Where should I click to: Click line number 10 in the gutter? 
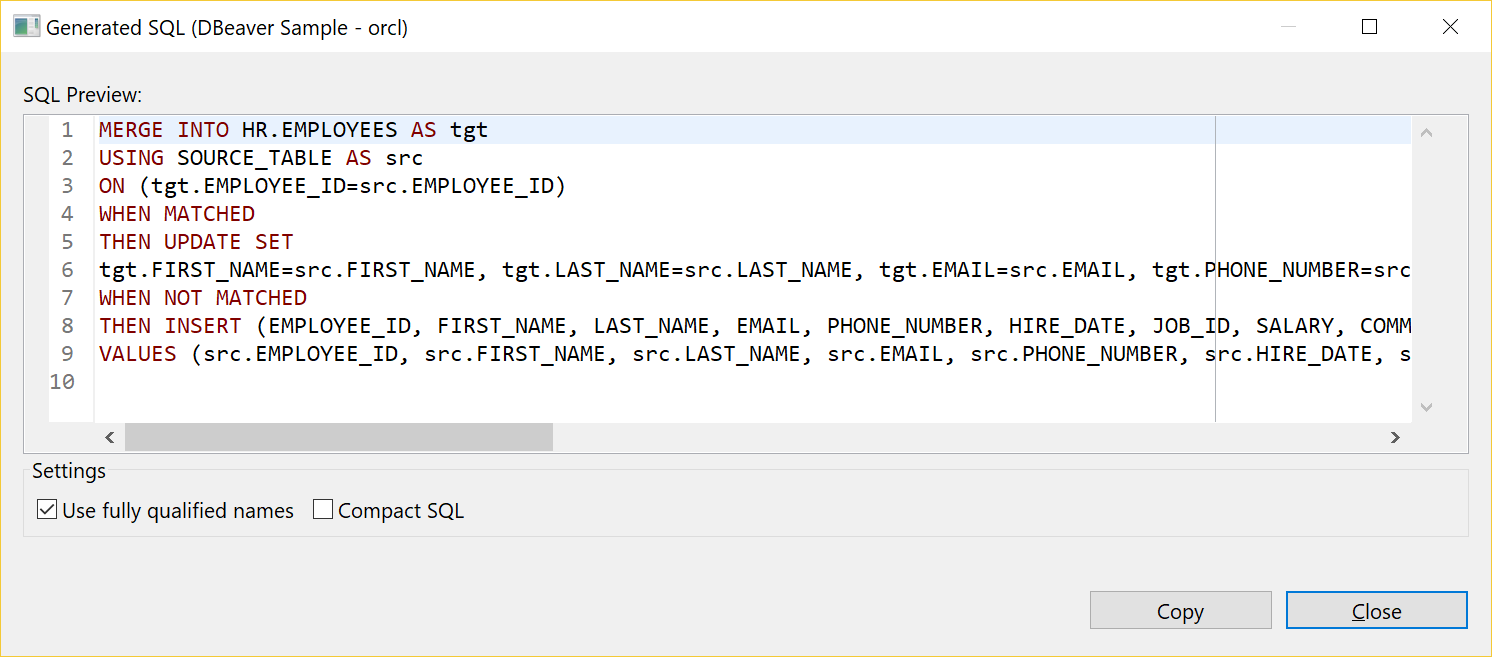point(62,381)
